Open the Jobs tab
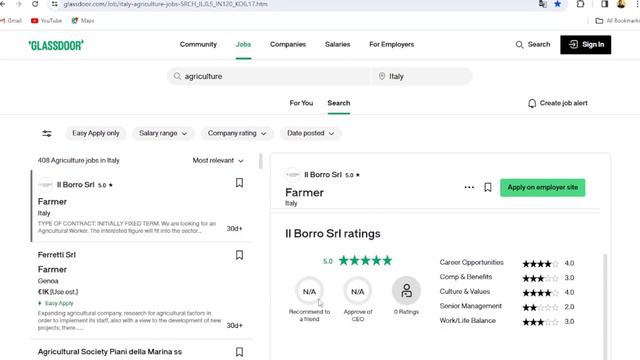 tap(243, 44)
